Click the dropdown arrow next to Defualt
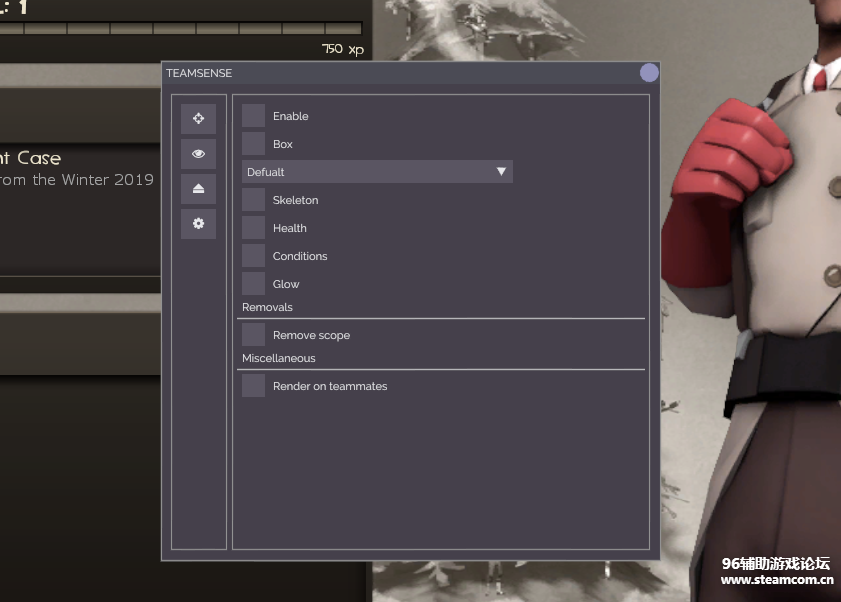841x602 pixels. point(501,171)
